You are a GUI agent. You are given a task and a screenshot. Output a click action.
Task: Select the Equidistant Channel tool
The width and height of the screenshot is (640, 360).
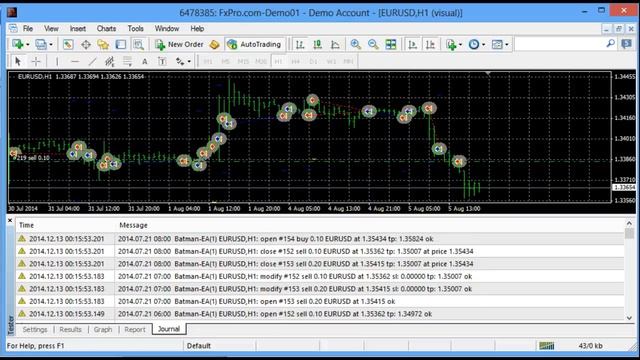[109, 62]
